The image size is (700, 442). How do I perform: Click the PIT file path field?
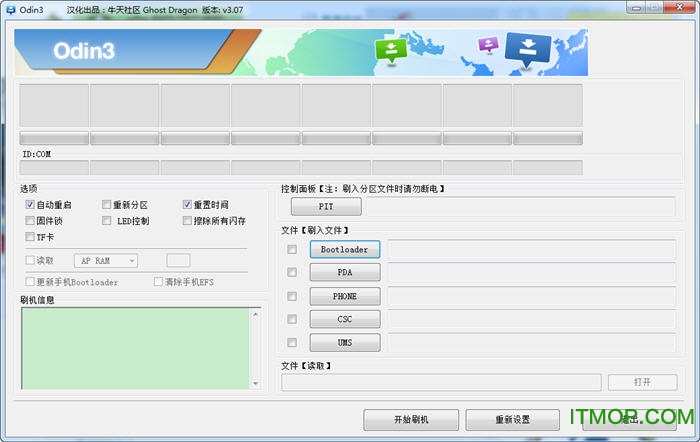pos(521,206)
